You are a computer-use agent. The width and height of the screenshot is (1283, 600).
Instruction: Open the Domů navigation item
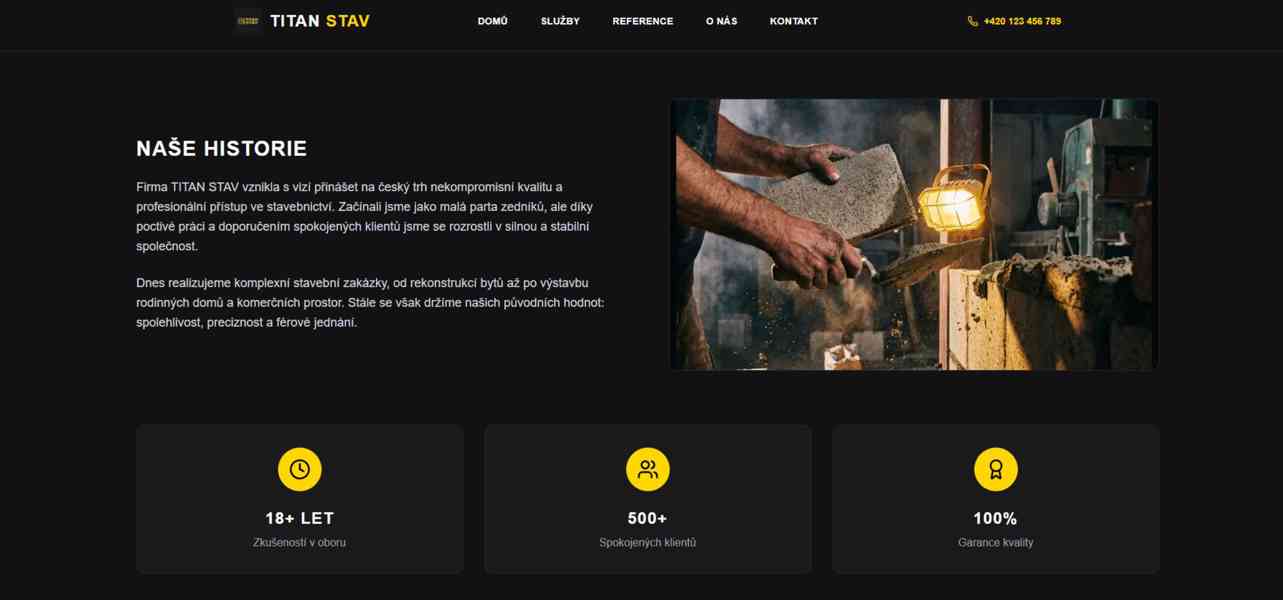pos(493,21)
